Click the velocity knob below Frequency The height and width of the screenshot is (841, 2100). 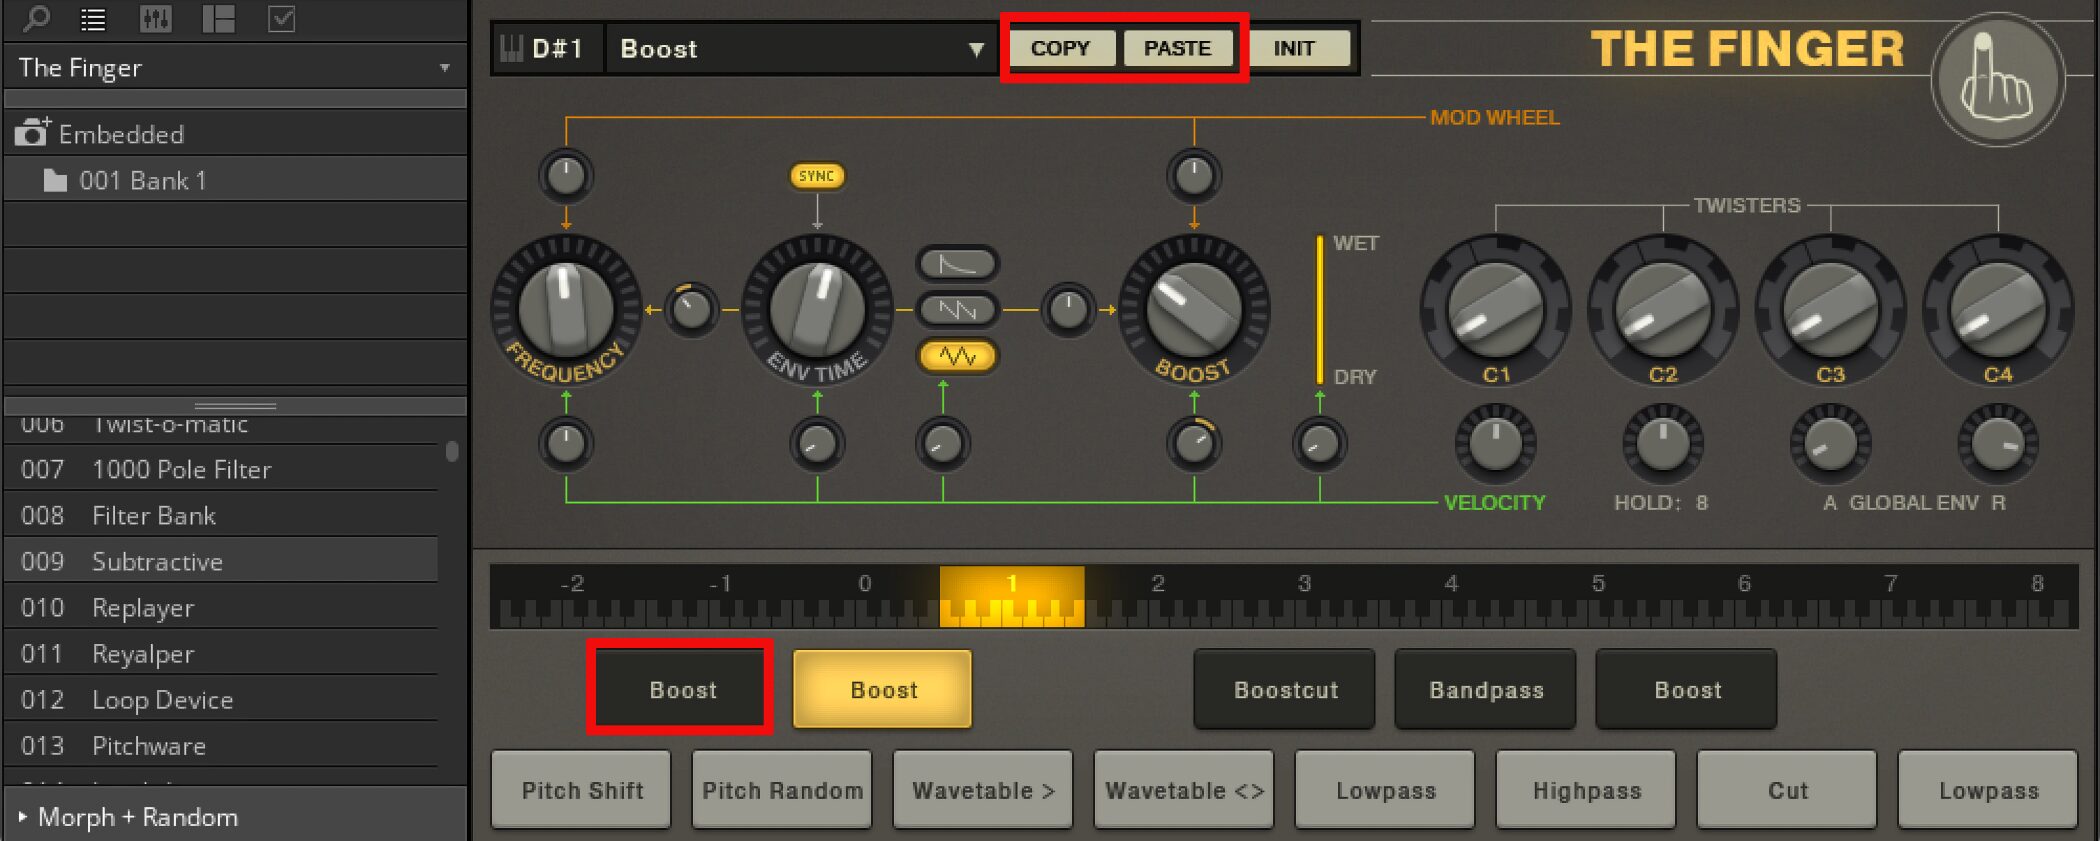point(566,444)
